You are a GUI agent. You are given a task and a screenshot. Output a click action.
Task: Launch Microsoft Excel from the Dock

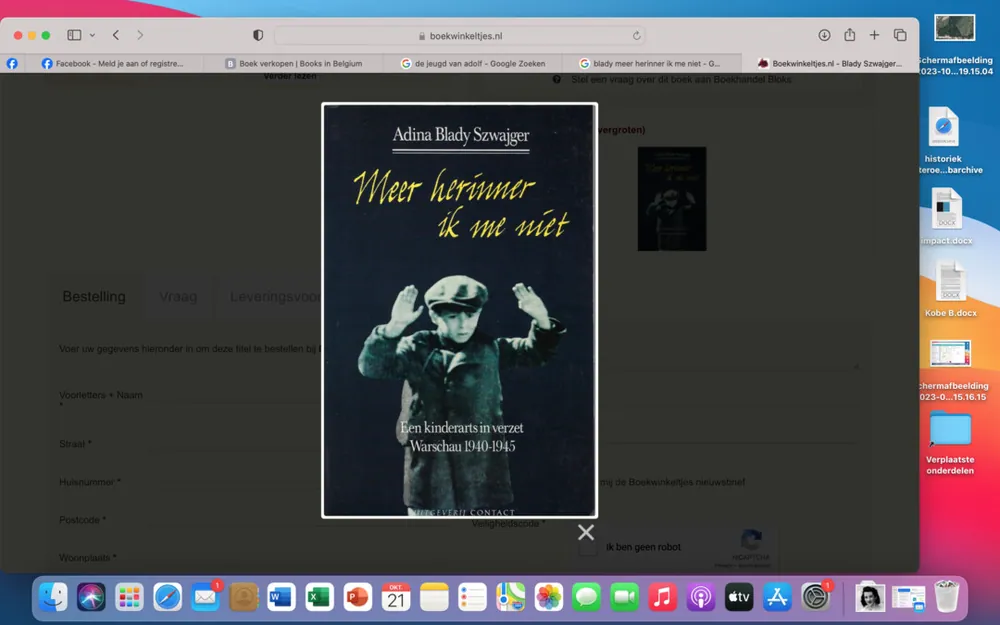pos(320,598)
